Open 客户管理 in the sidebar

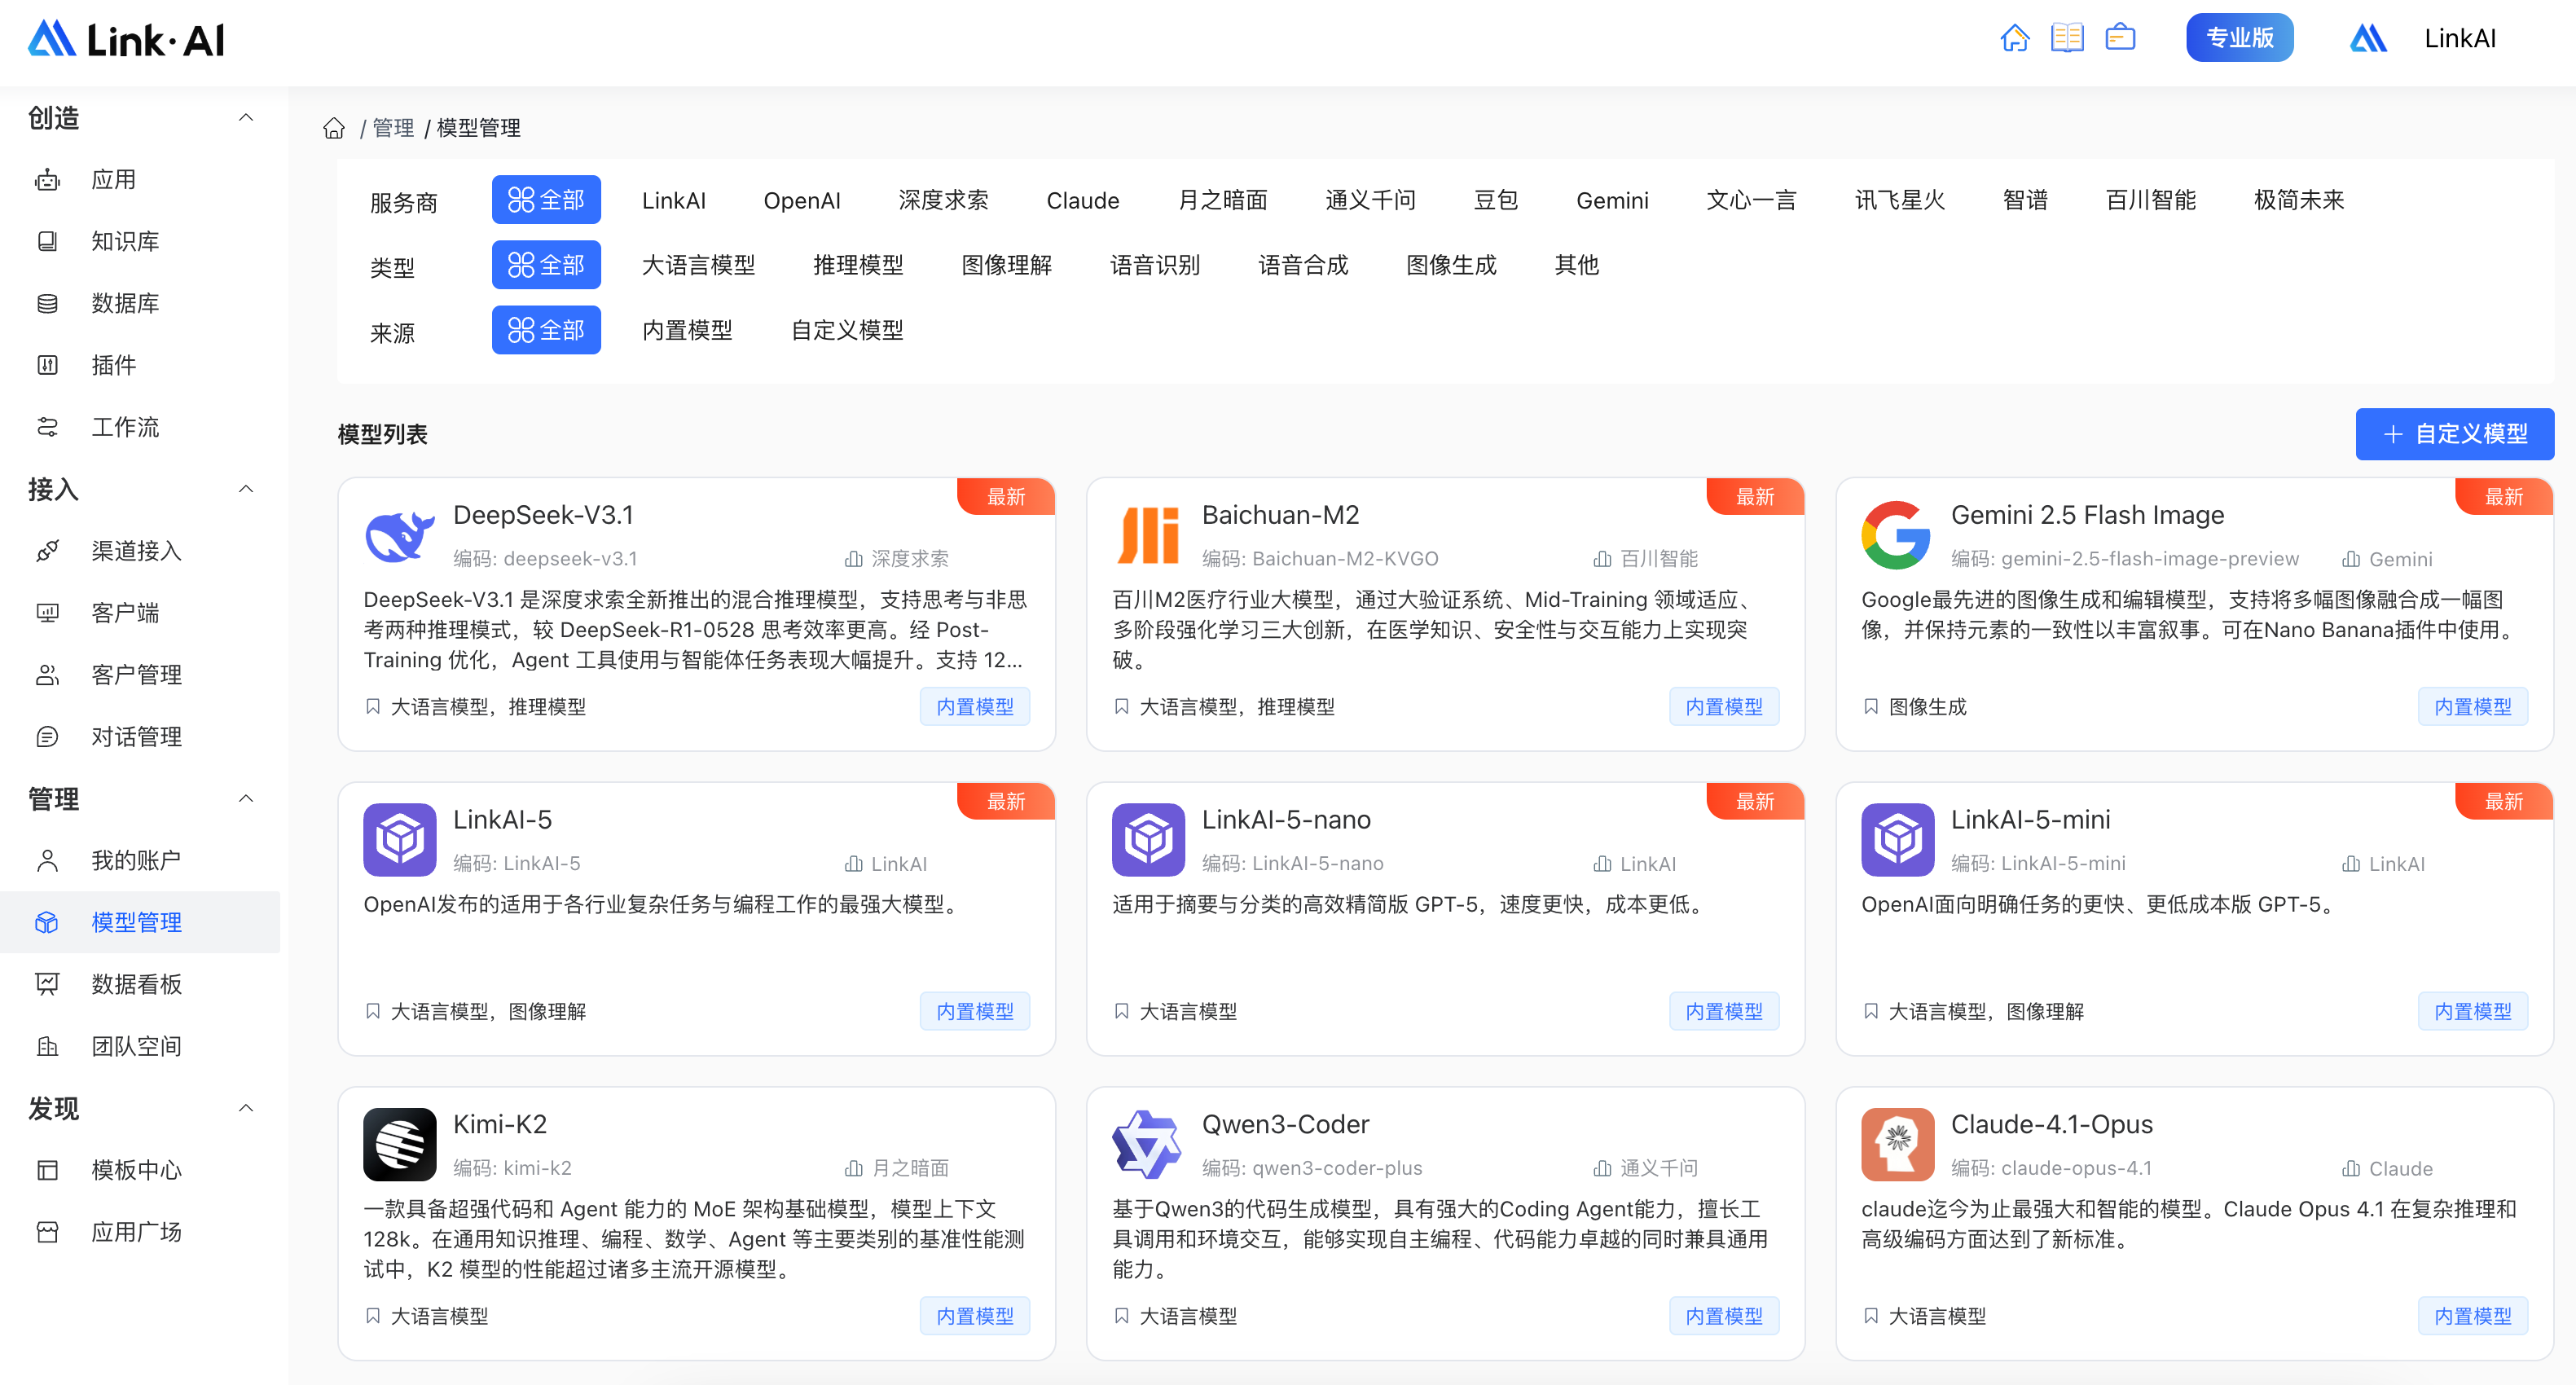coord(140,675)
